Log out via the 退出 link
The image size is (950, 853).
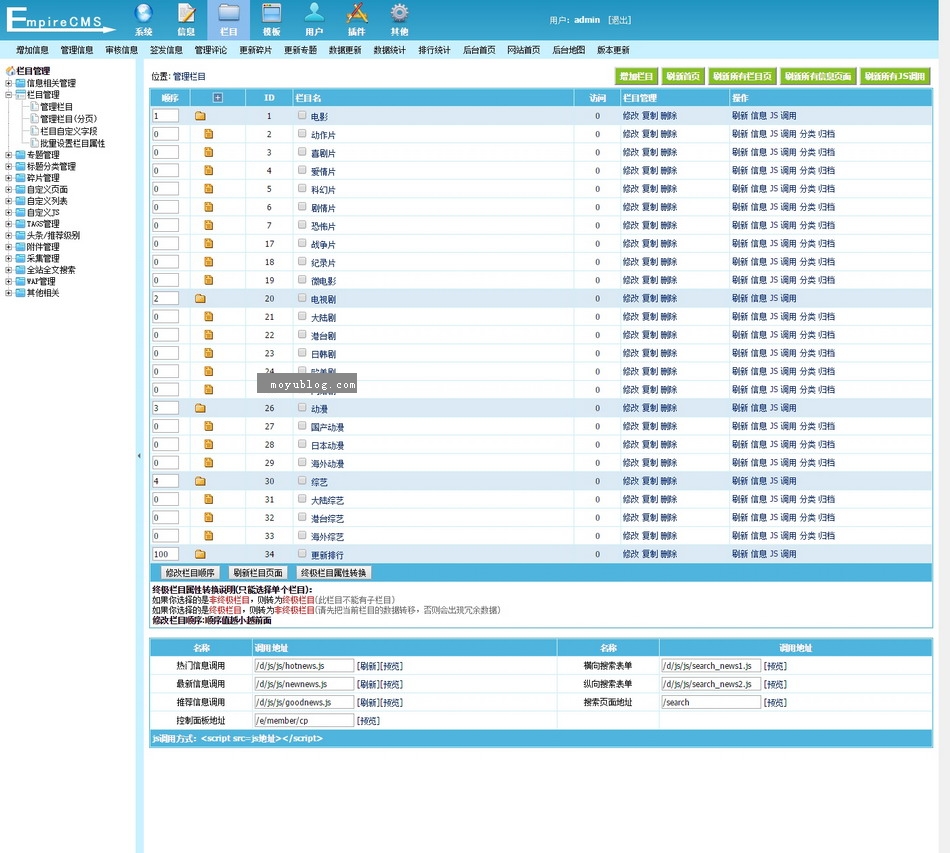coord(620,20)
